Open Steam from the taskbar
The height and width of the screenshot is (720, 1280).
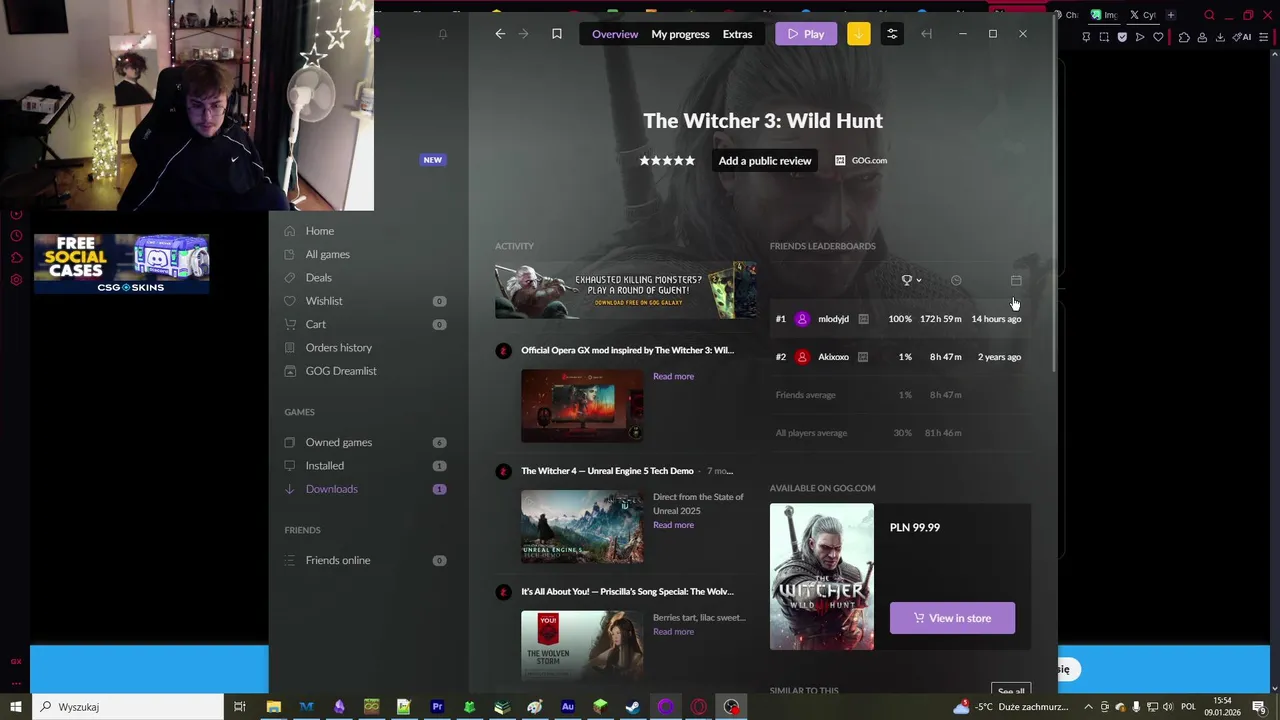pyautogui.click(x=633, y=707)
